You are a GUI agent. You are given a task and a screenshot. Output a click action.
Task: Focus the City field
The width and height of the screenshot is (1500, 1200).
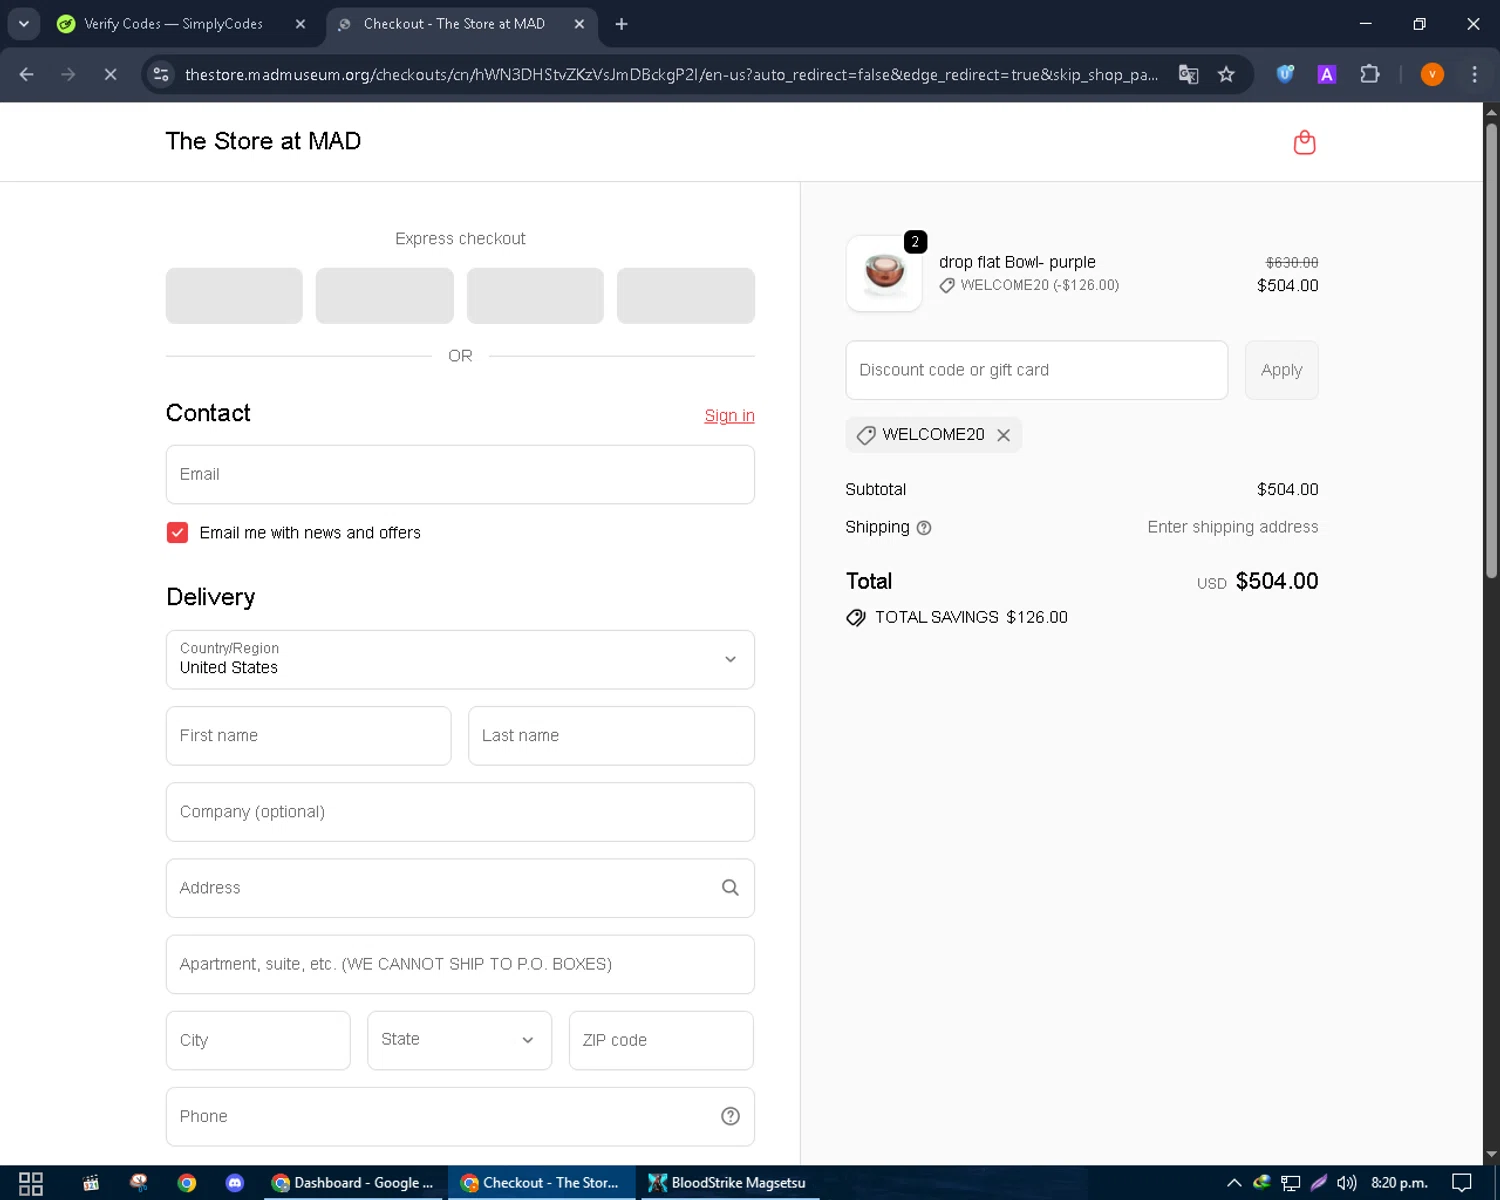[x=258, y=1040]
